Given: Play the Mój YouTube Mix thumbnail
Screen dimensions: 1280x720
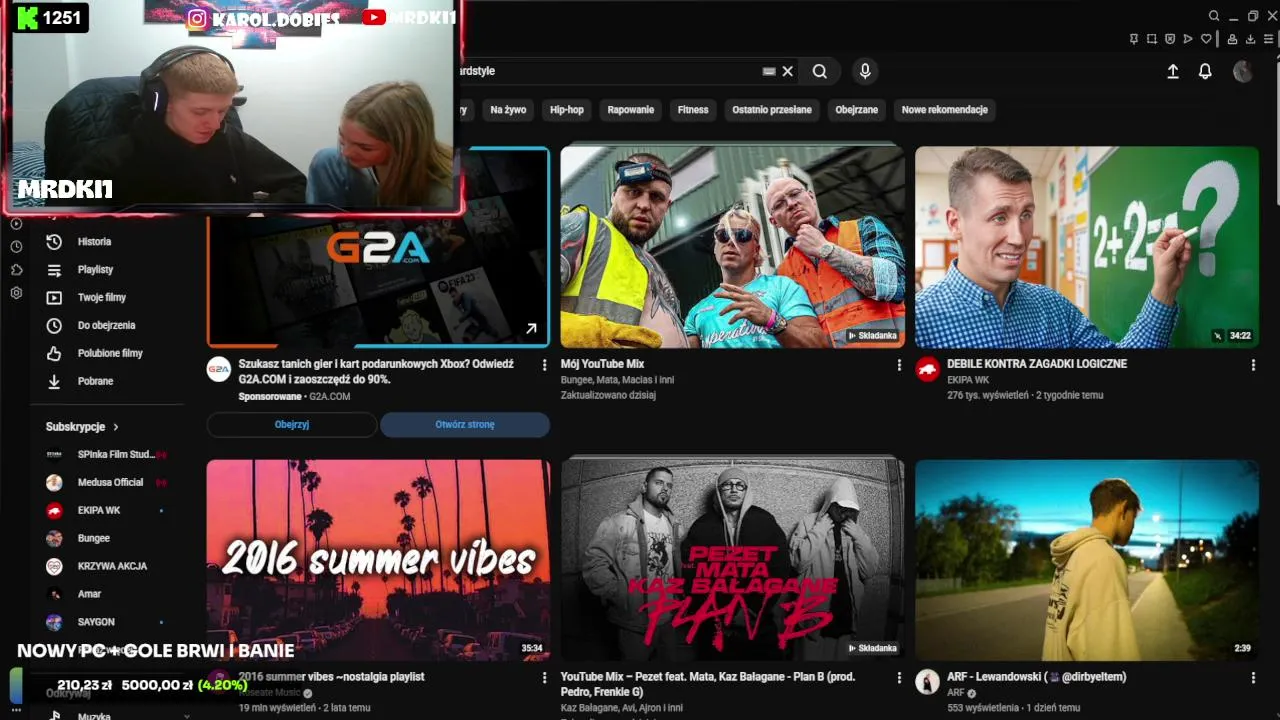Looking at the screenshot, I should point(733,247).
